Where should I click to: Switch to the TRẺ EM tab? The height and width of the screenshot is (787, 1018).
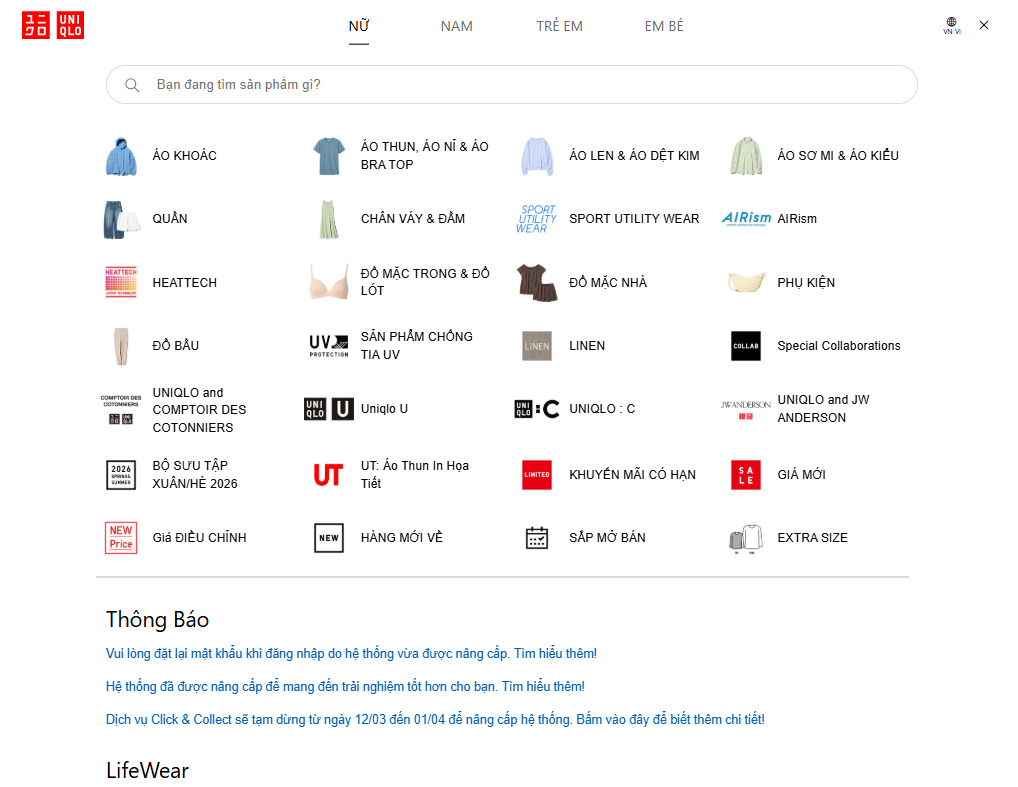pyautogui.click(x=559, y=26)
